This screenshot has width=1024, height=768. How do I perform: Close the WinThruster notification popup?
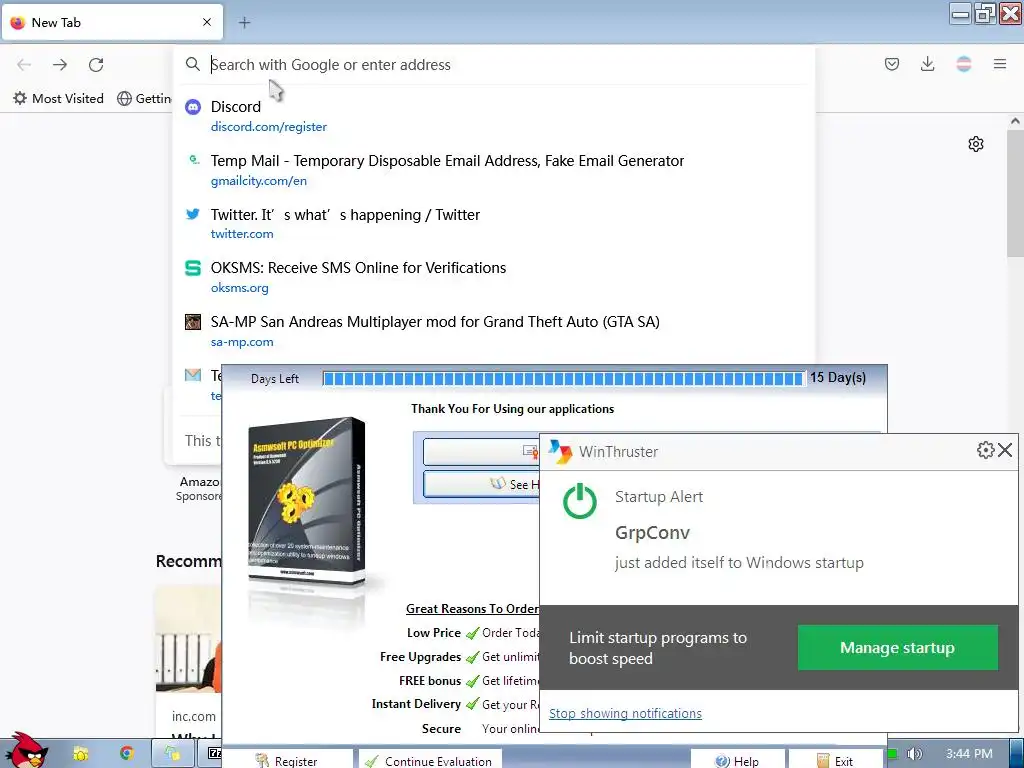point(1005,450)
